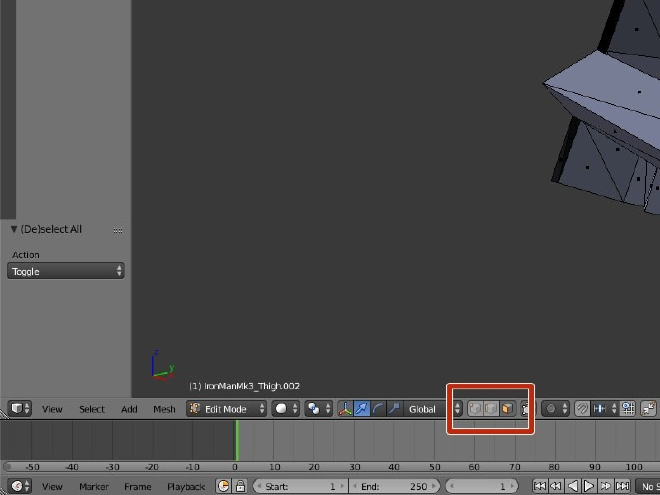Select vertex select mode
The height and width of the screenshot is (495, 660).
pyautogui.click(x=475, y=409)
